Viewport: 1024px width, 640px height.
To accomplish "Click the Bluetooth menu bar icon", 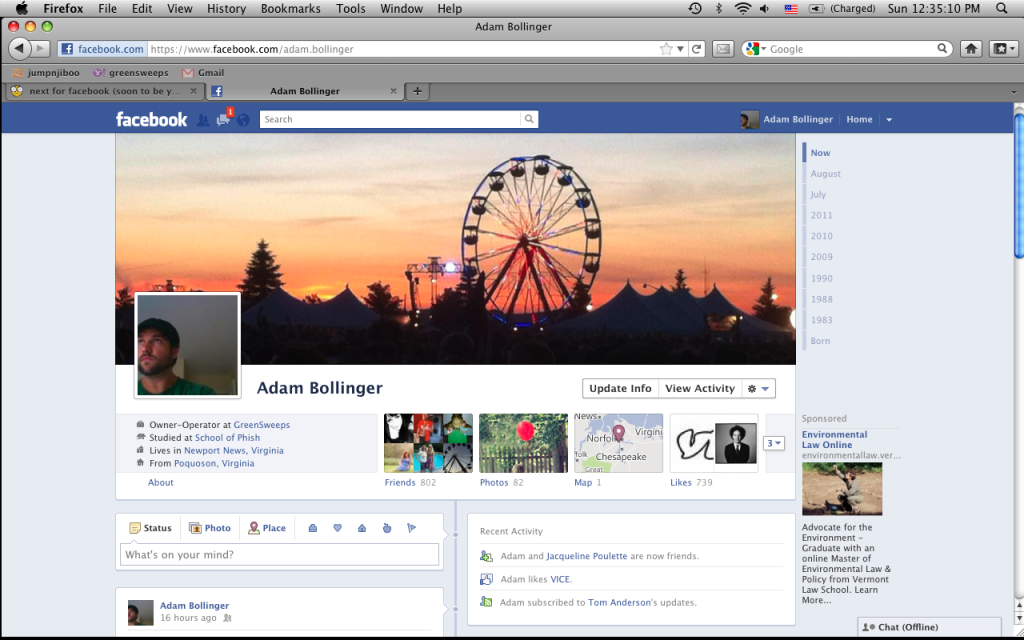I will tap(719, 8).
